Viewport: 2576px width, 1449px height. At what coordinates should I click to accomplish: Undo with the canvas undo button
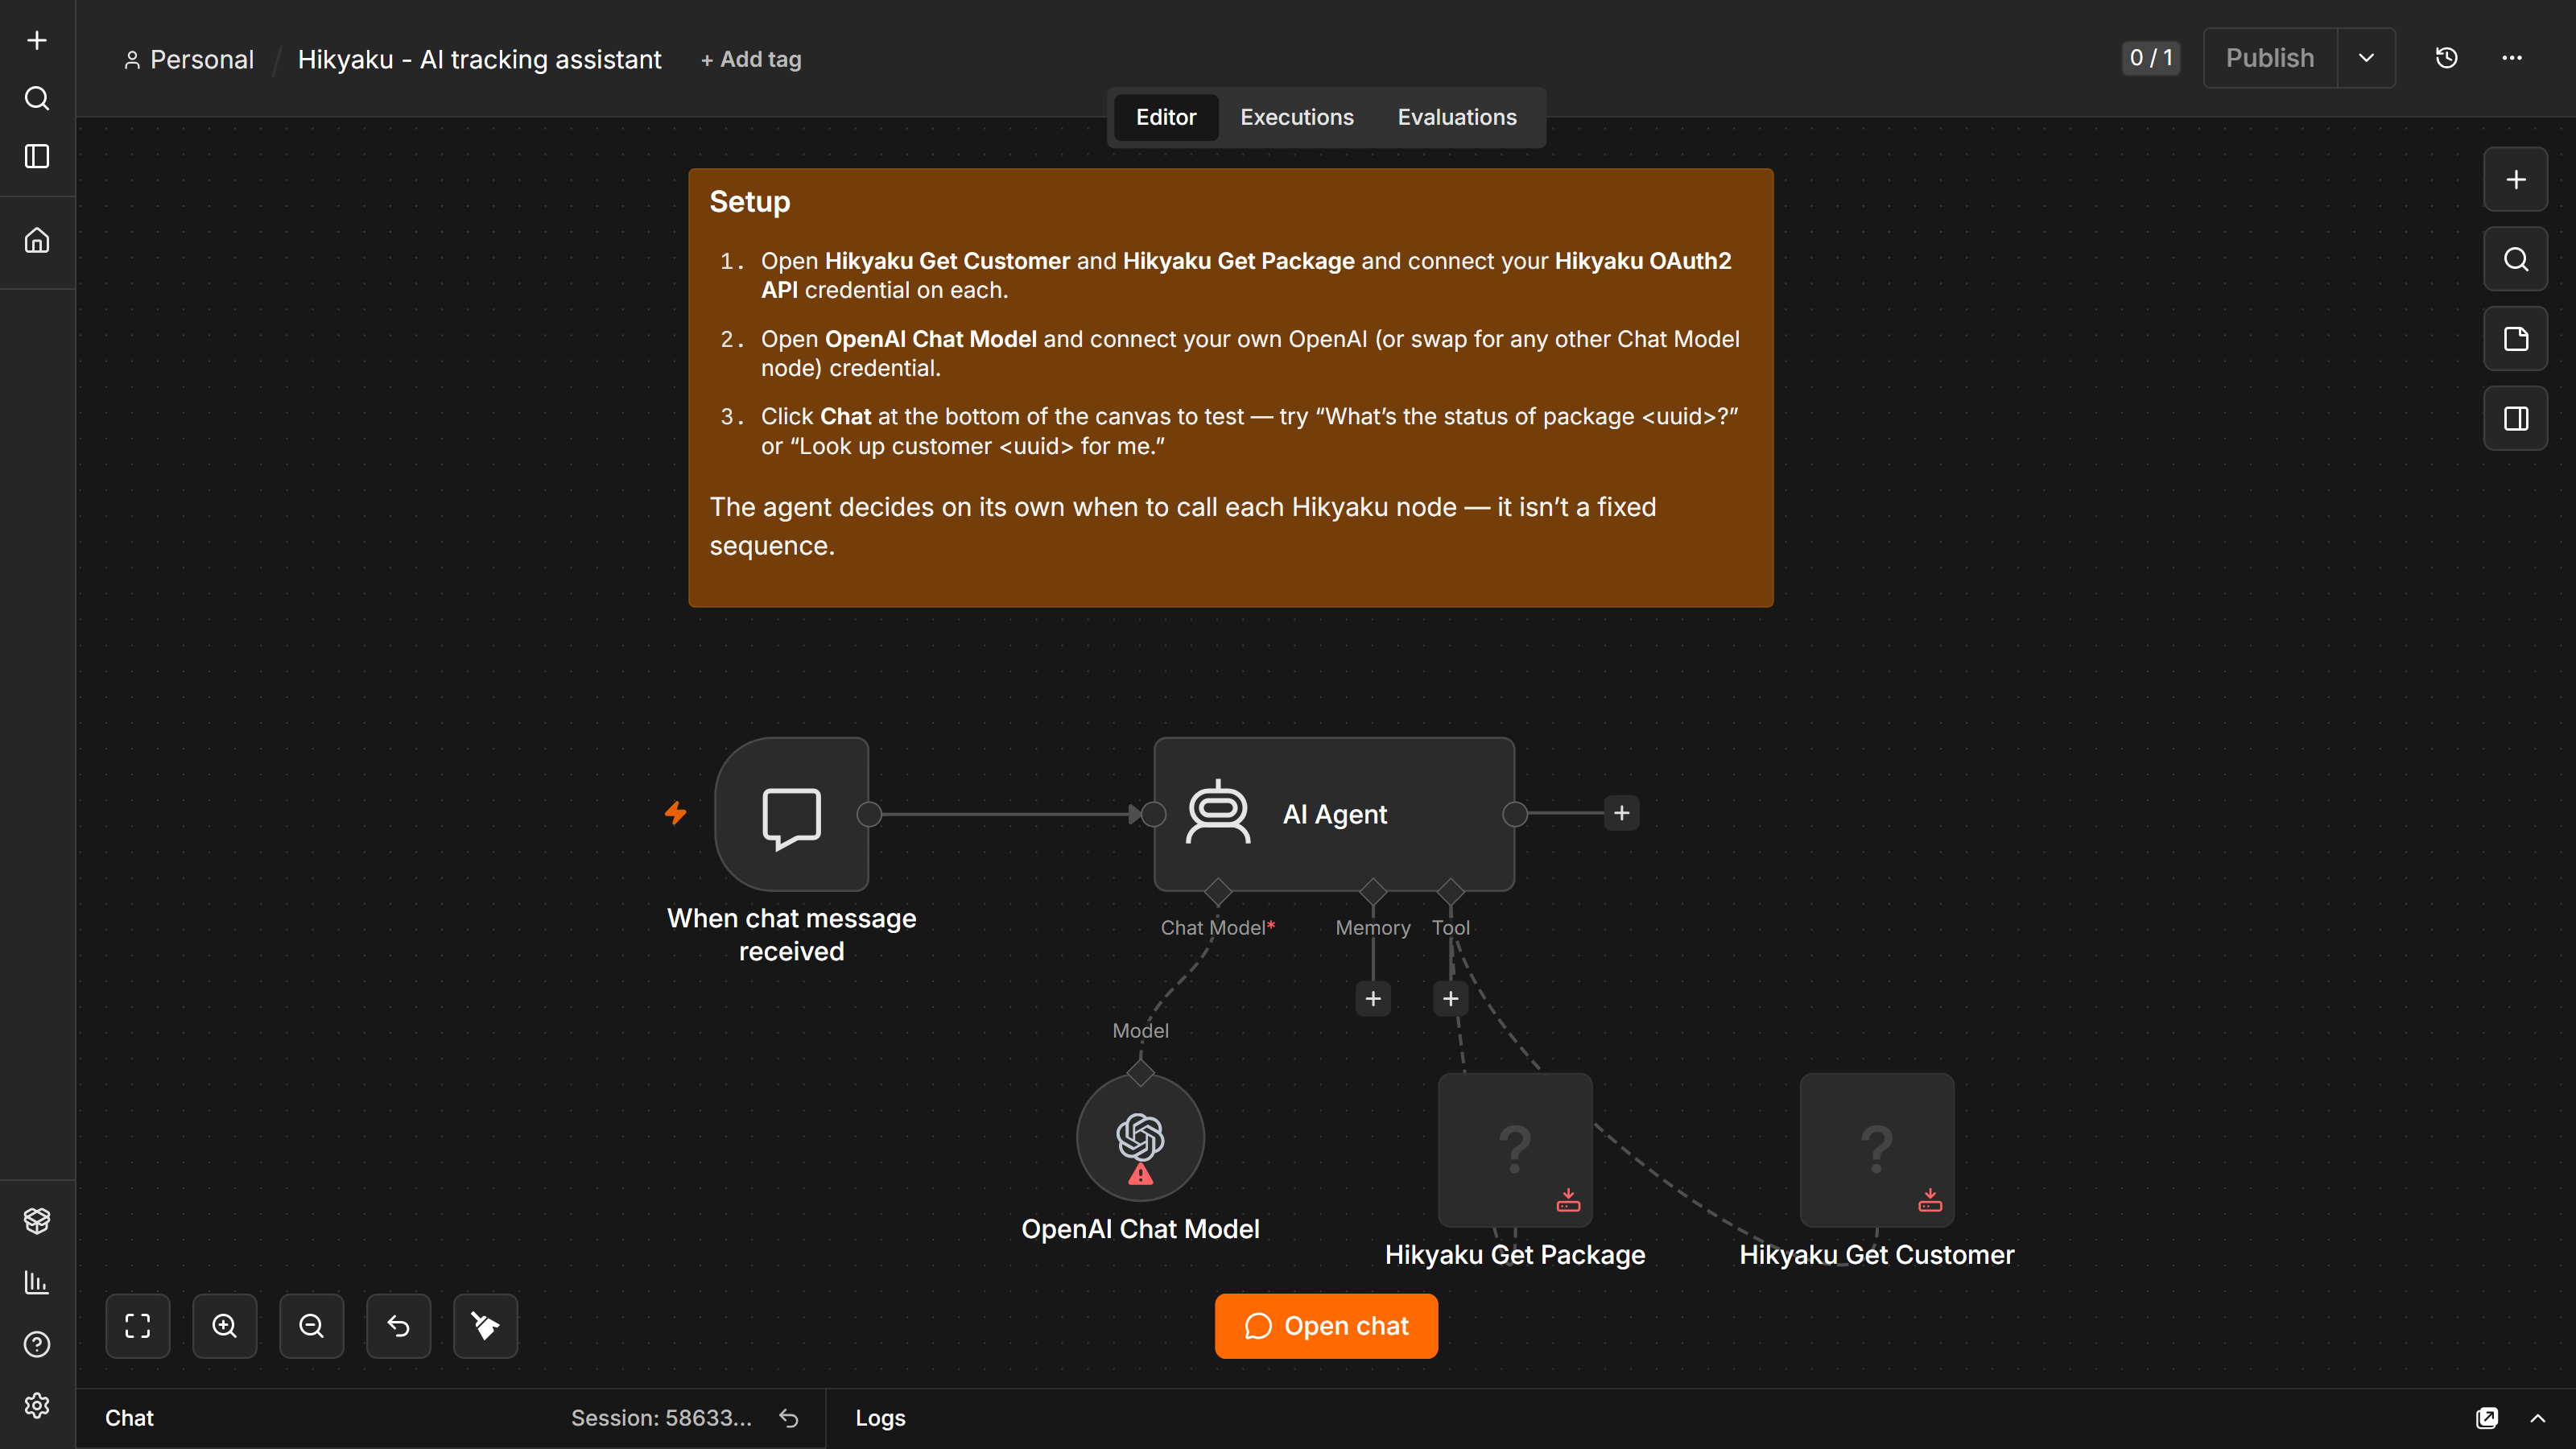(x=399, y=1326)
